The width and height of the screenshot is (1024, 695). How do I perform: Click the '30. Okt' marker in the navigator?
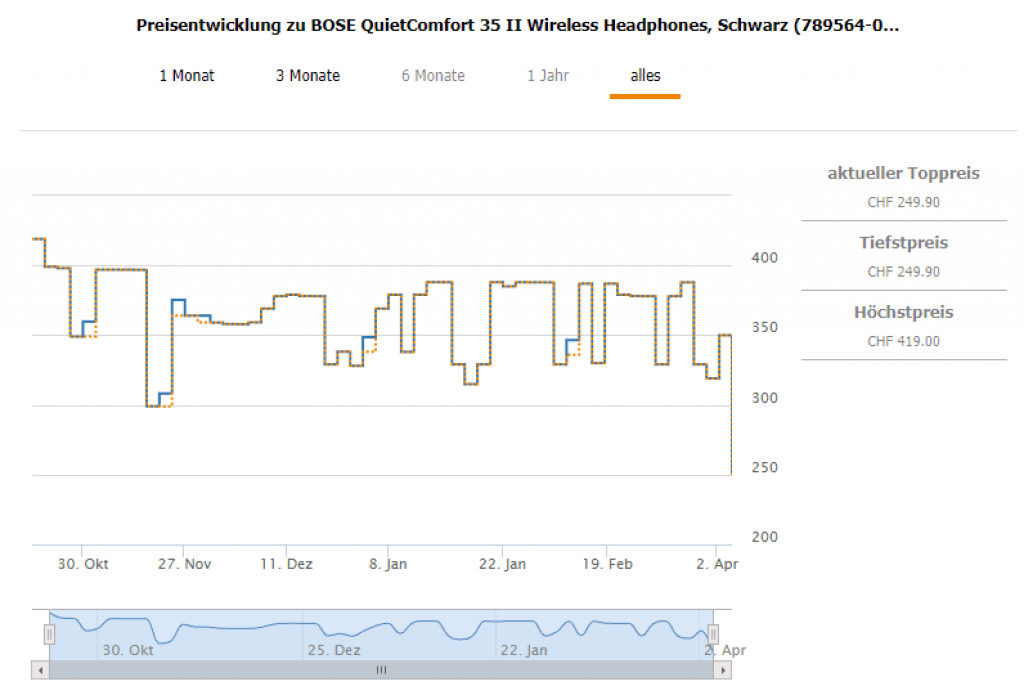click(128, 650)
